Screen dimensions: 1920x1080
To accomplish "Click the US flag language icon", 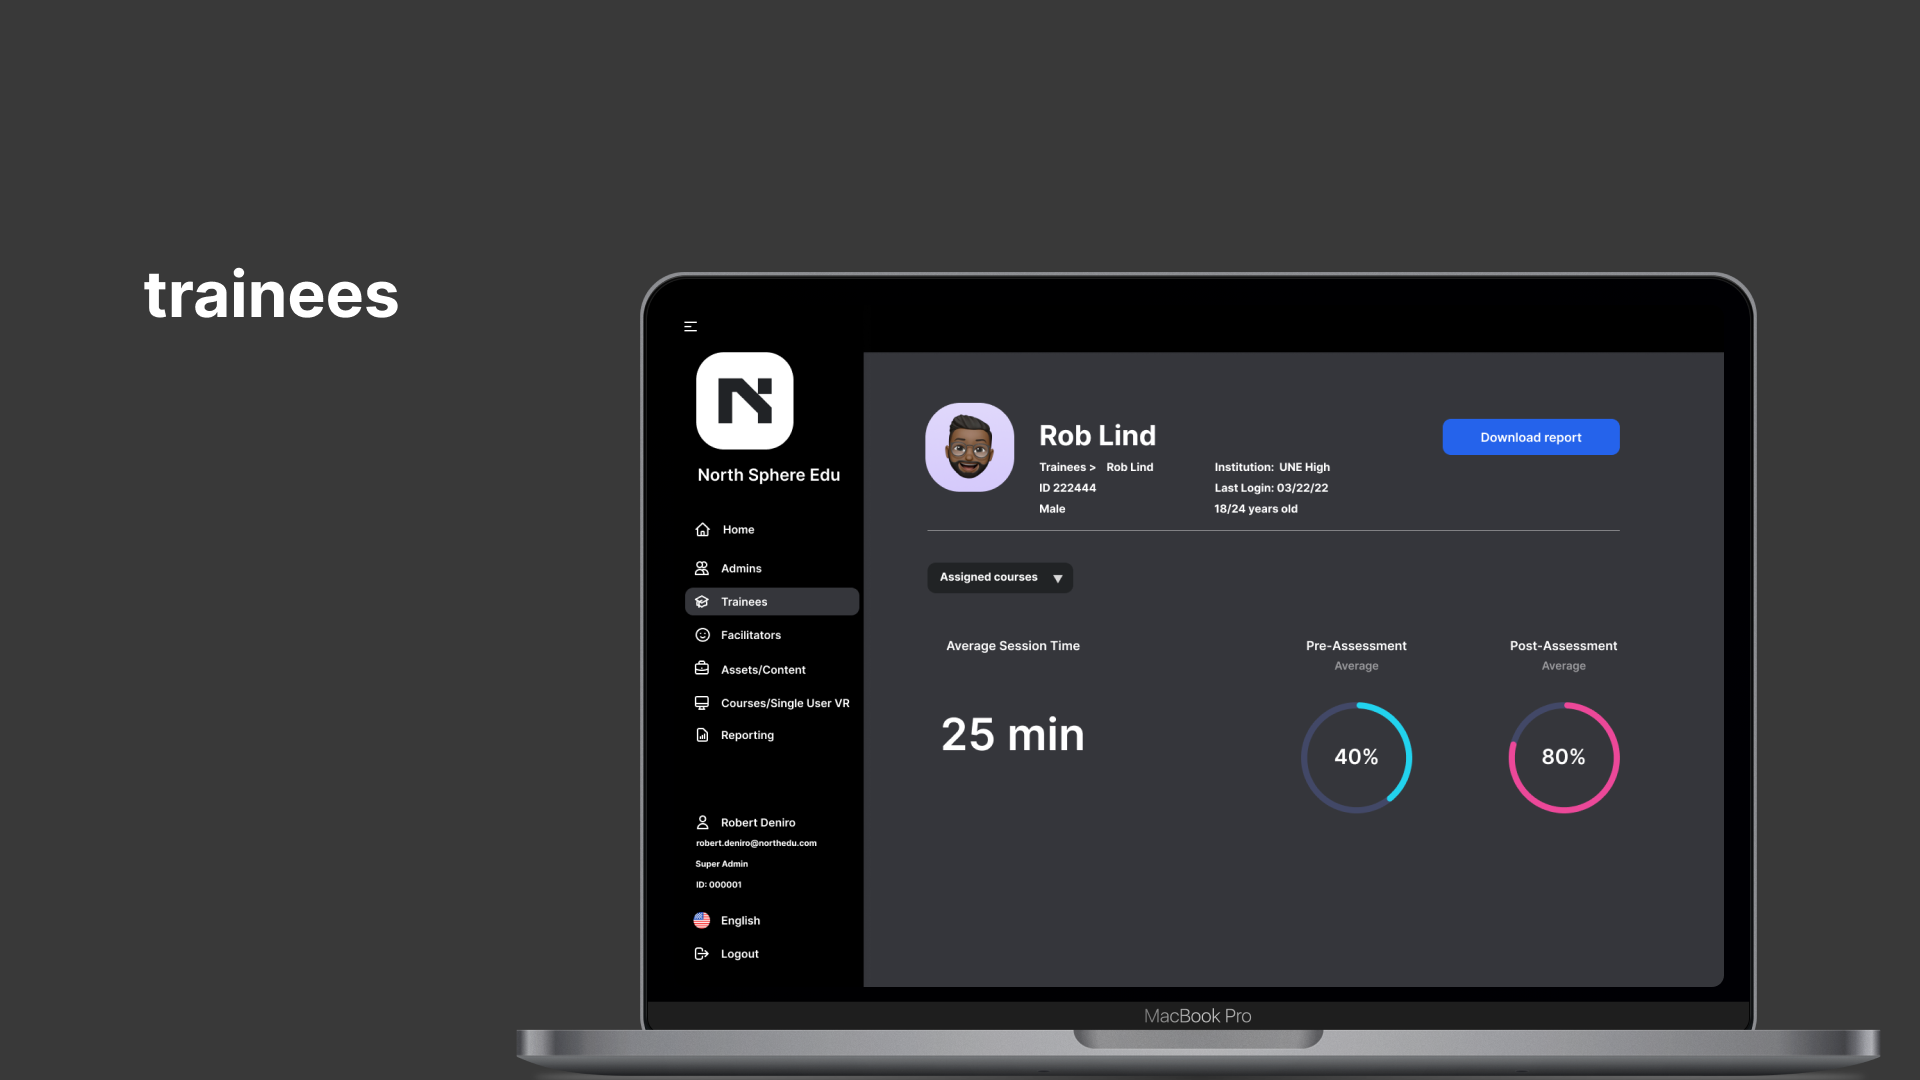I will click(702, 920).
